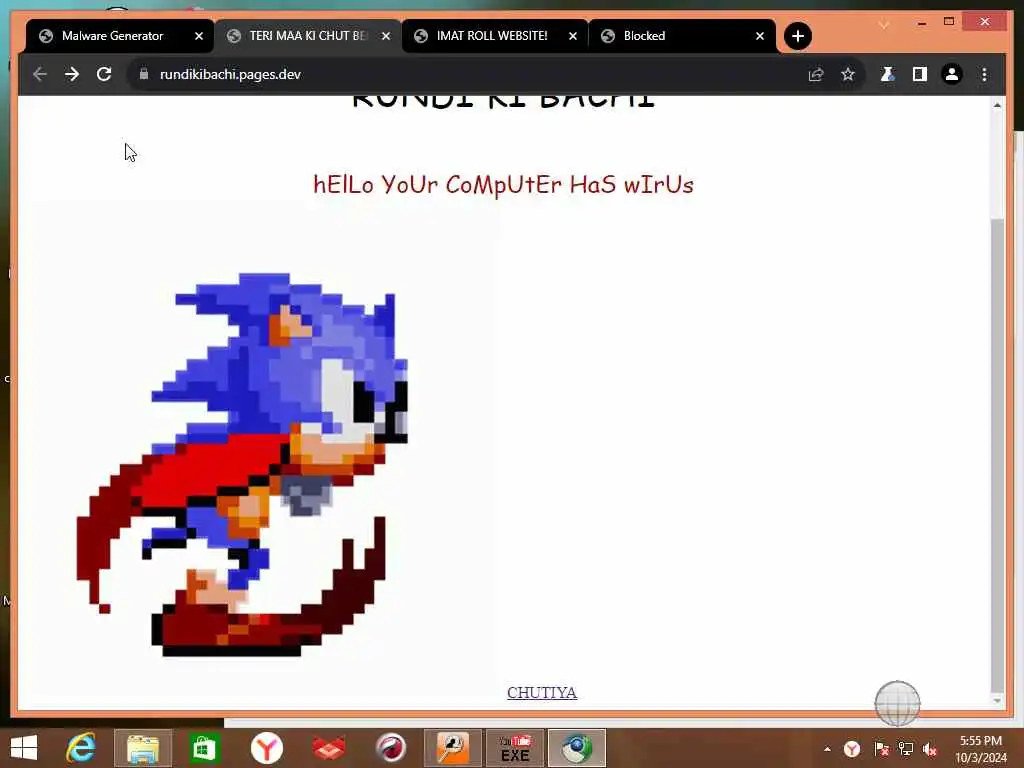
Task: Open the red box app in the taskbar
Action: [x=328, y=748]
